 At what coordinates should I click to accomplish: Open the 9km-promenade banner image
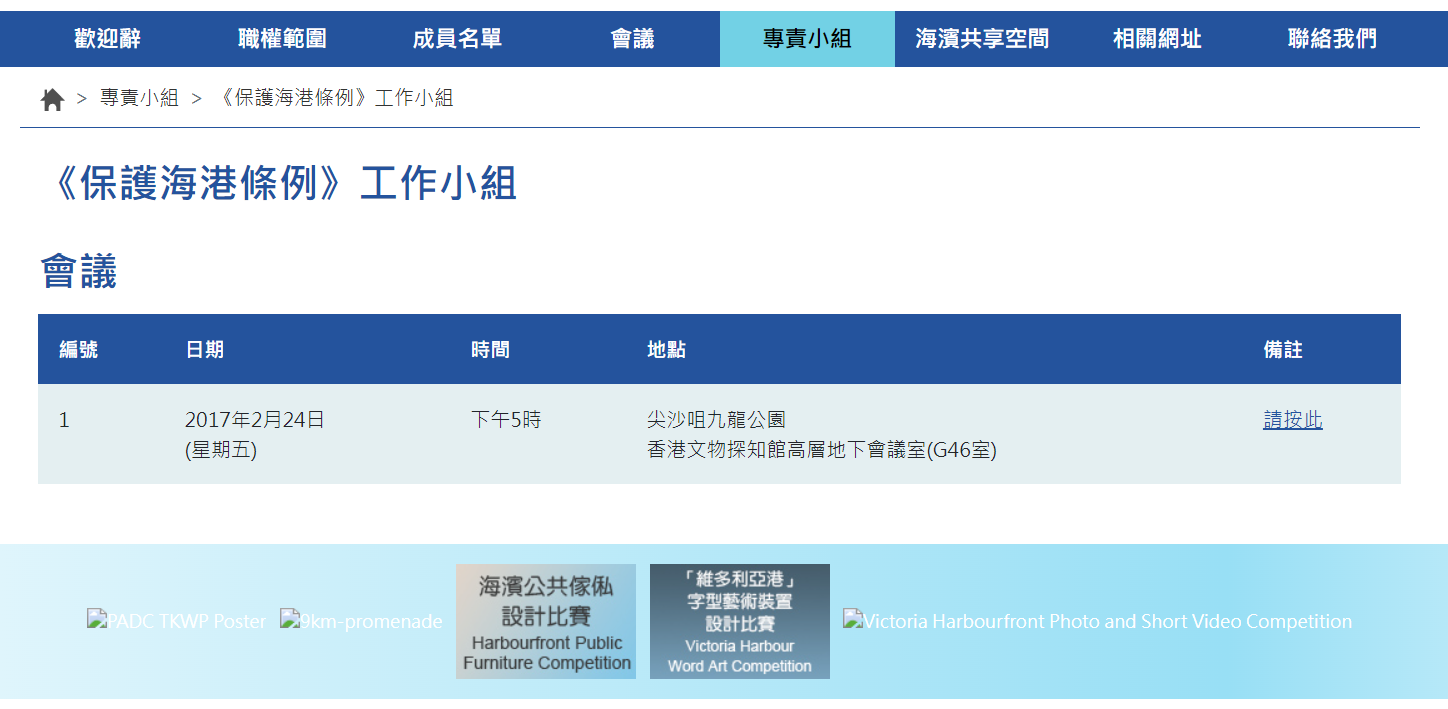361,621
